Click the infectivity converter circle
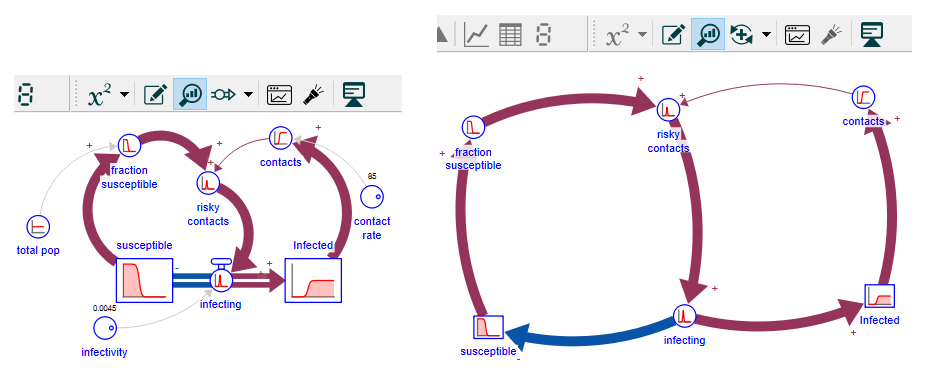This screenshot has height=374, width=943. point(105,328)
